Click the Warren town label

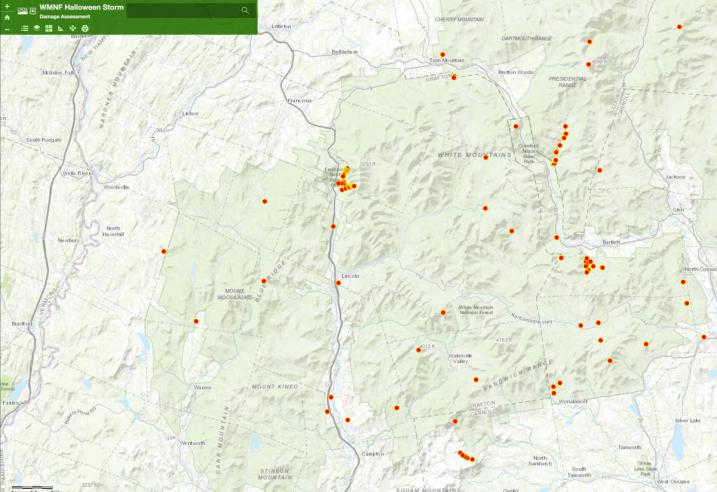point(202,387)
